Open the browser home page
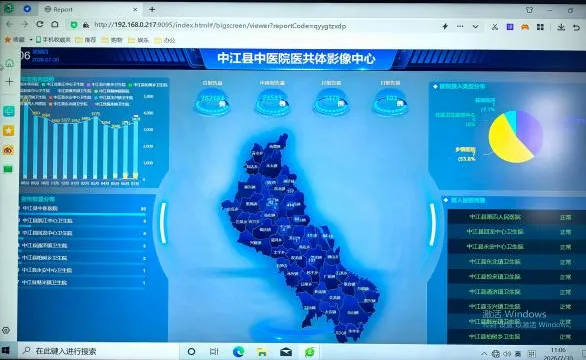 click(x=55, y=25)
